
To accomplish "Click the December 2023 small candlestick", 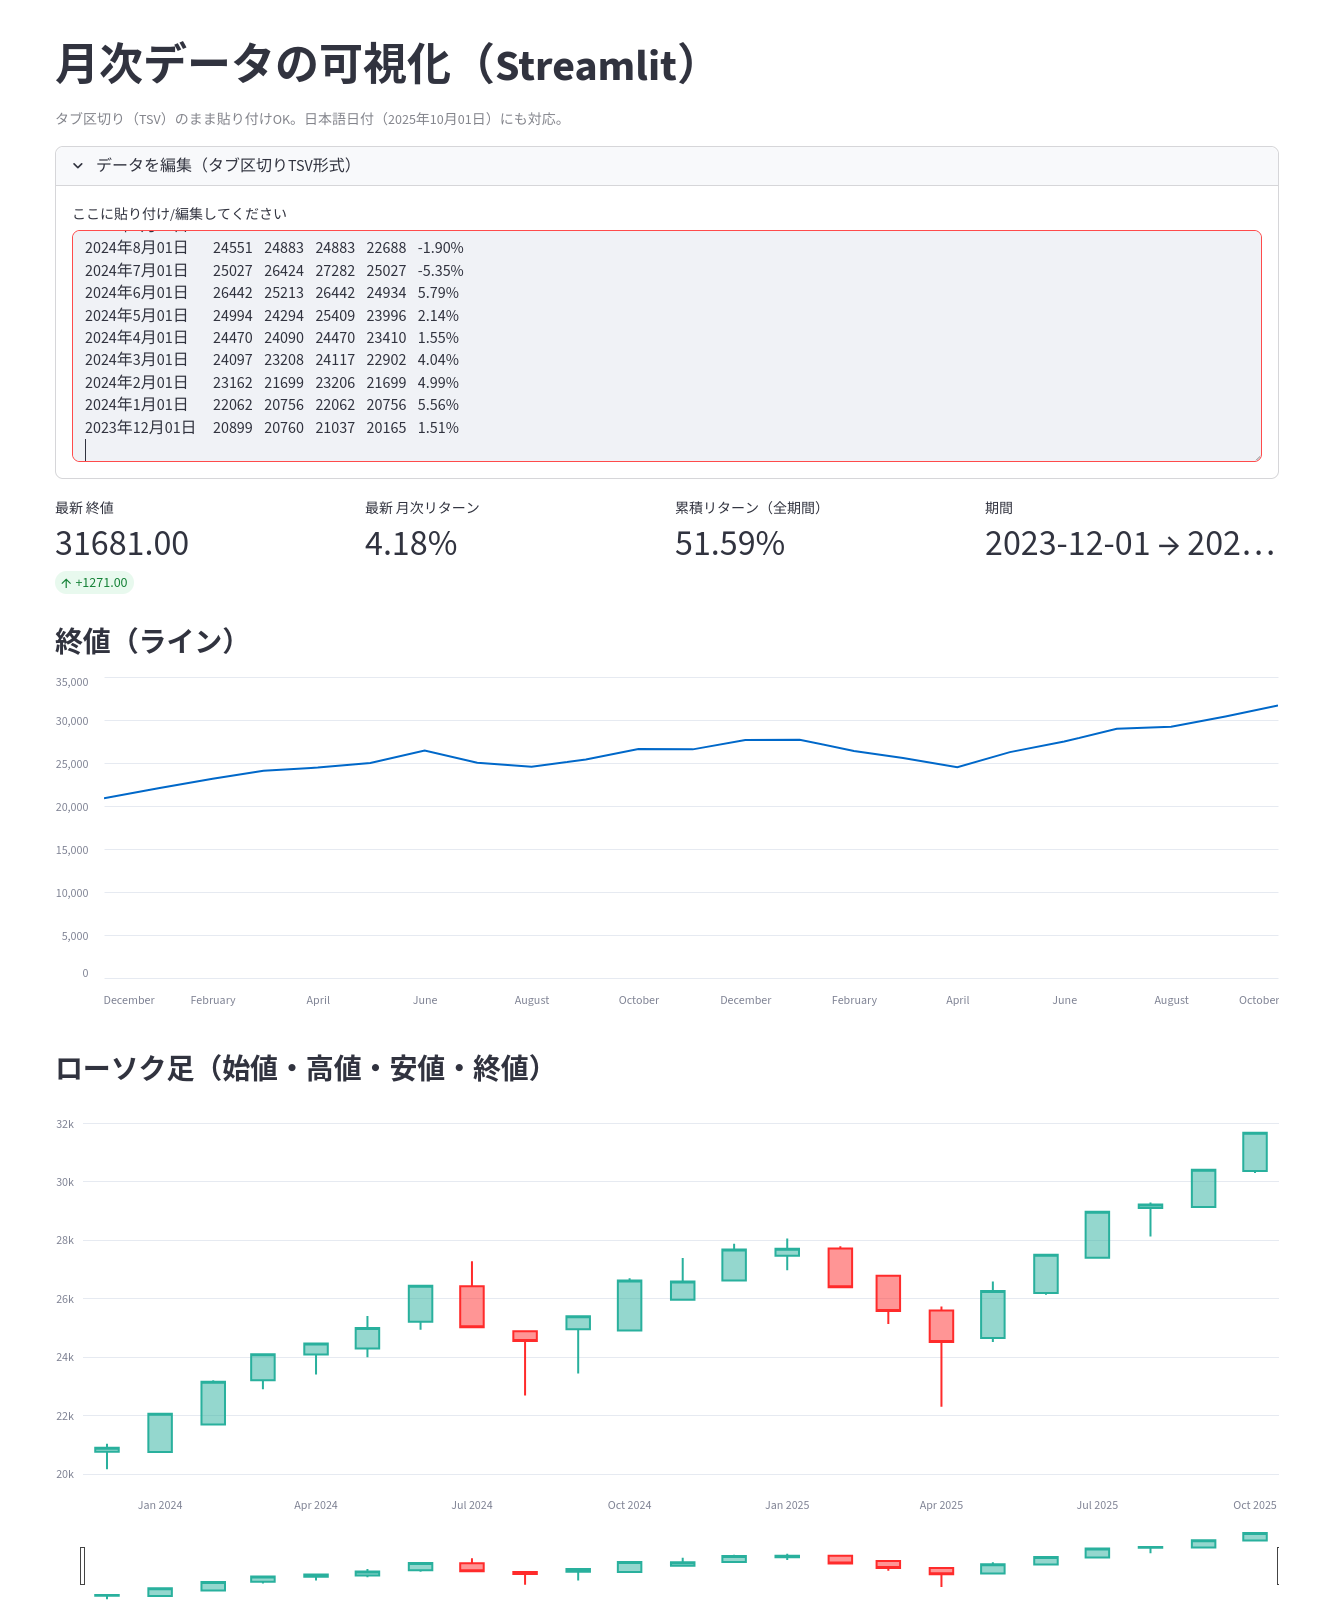I will [107, 1450].
